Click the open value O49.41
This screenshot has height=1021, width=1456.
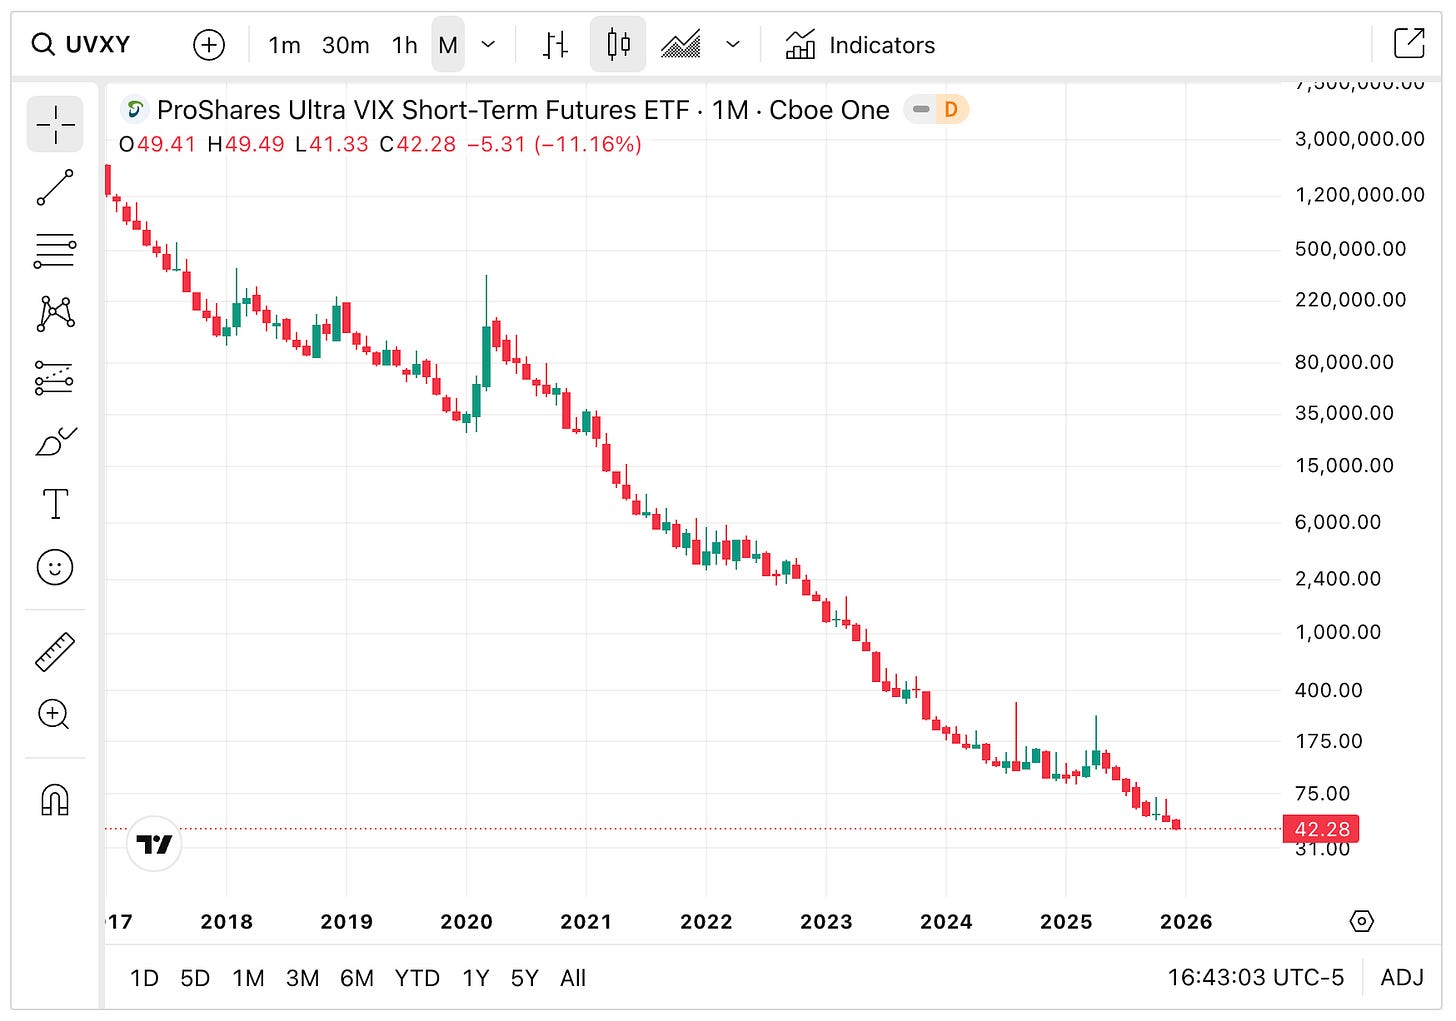(157, 145)
